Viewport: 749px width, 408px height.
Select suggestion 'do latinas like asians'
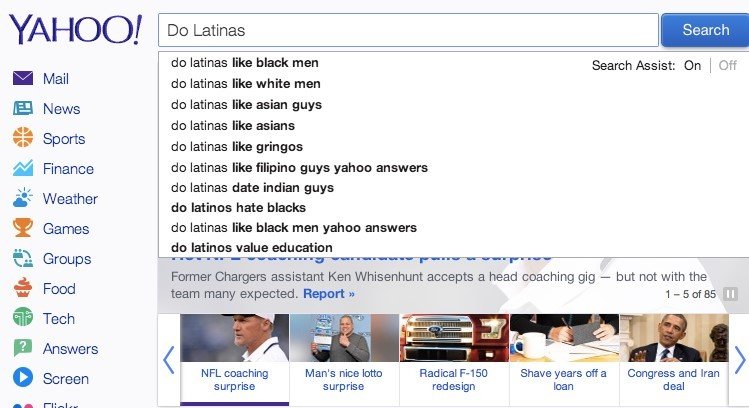[233, 126]
